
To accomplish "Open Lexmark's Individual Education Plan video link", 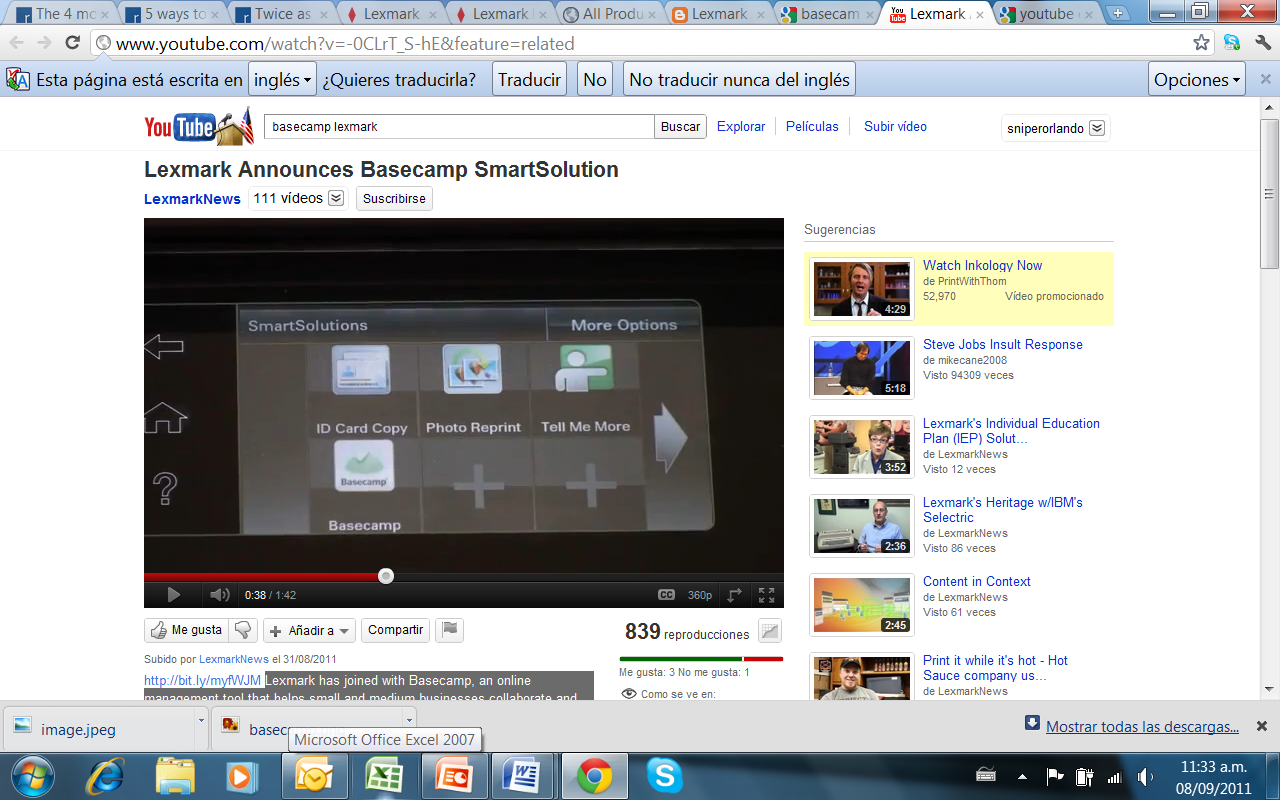I will pyautogui.click(x=1011, y=431).
